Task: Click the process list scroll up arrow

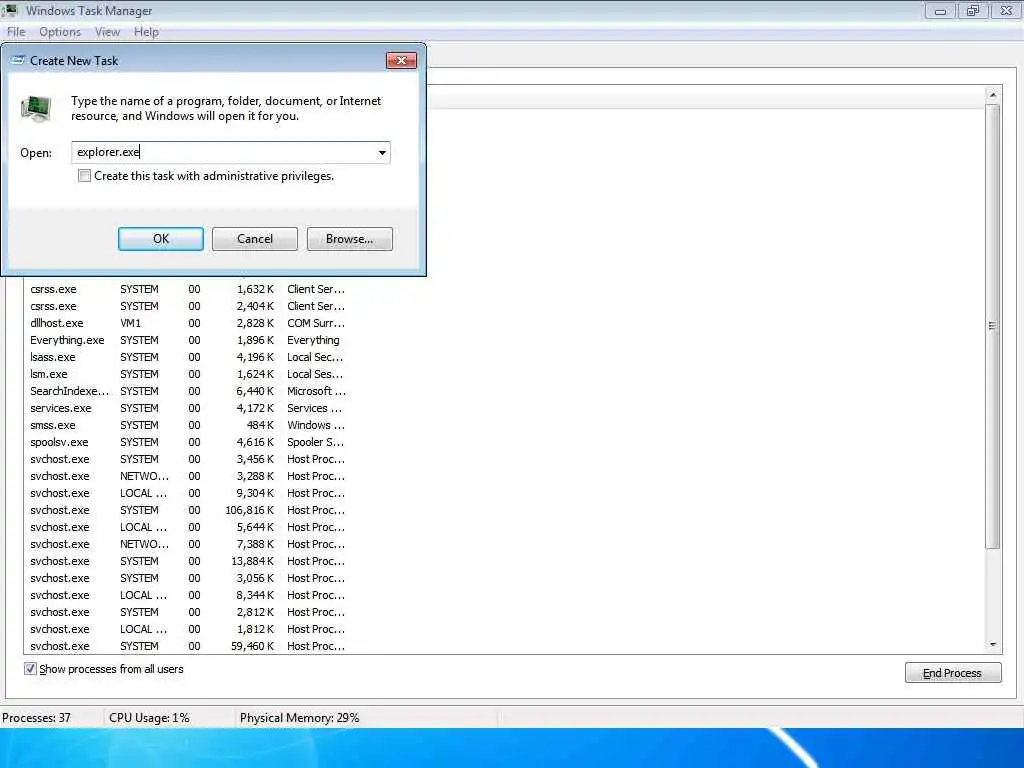Action: [993, 95]
